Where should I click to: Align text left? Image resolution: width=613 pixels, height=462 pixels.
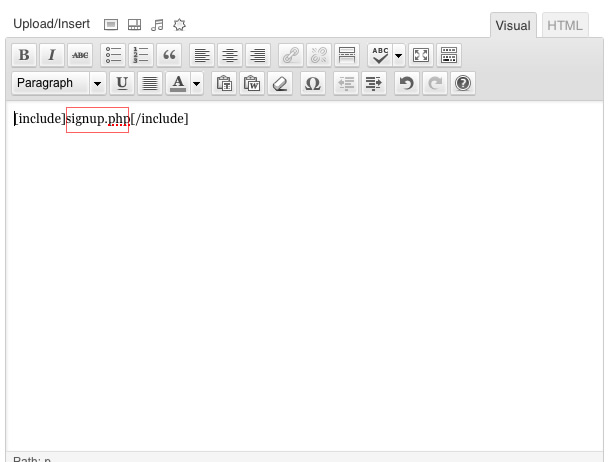pos(202,55)
